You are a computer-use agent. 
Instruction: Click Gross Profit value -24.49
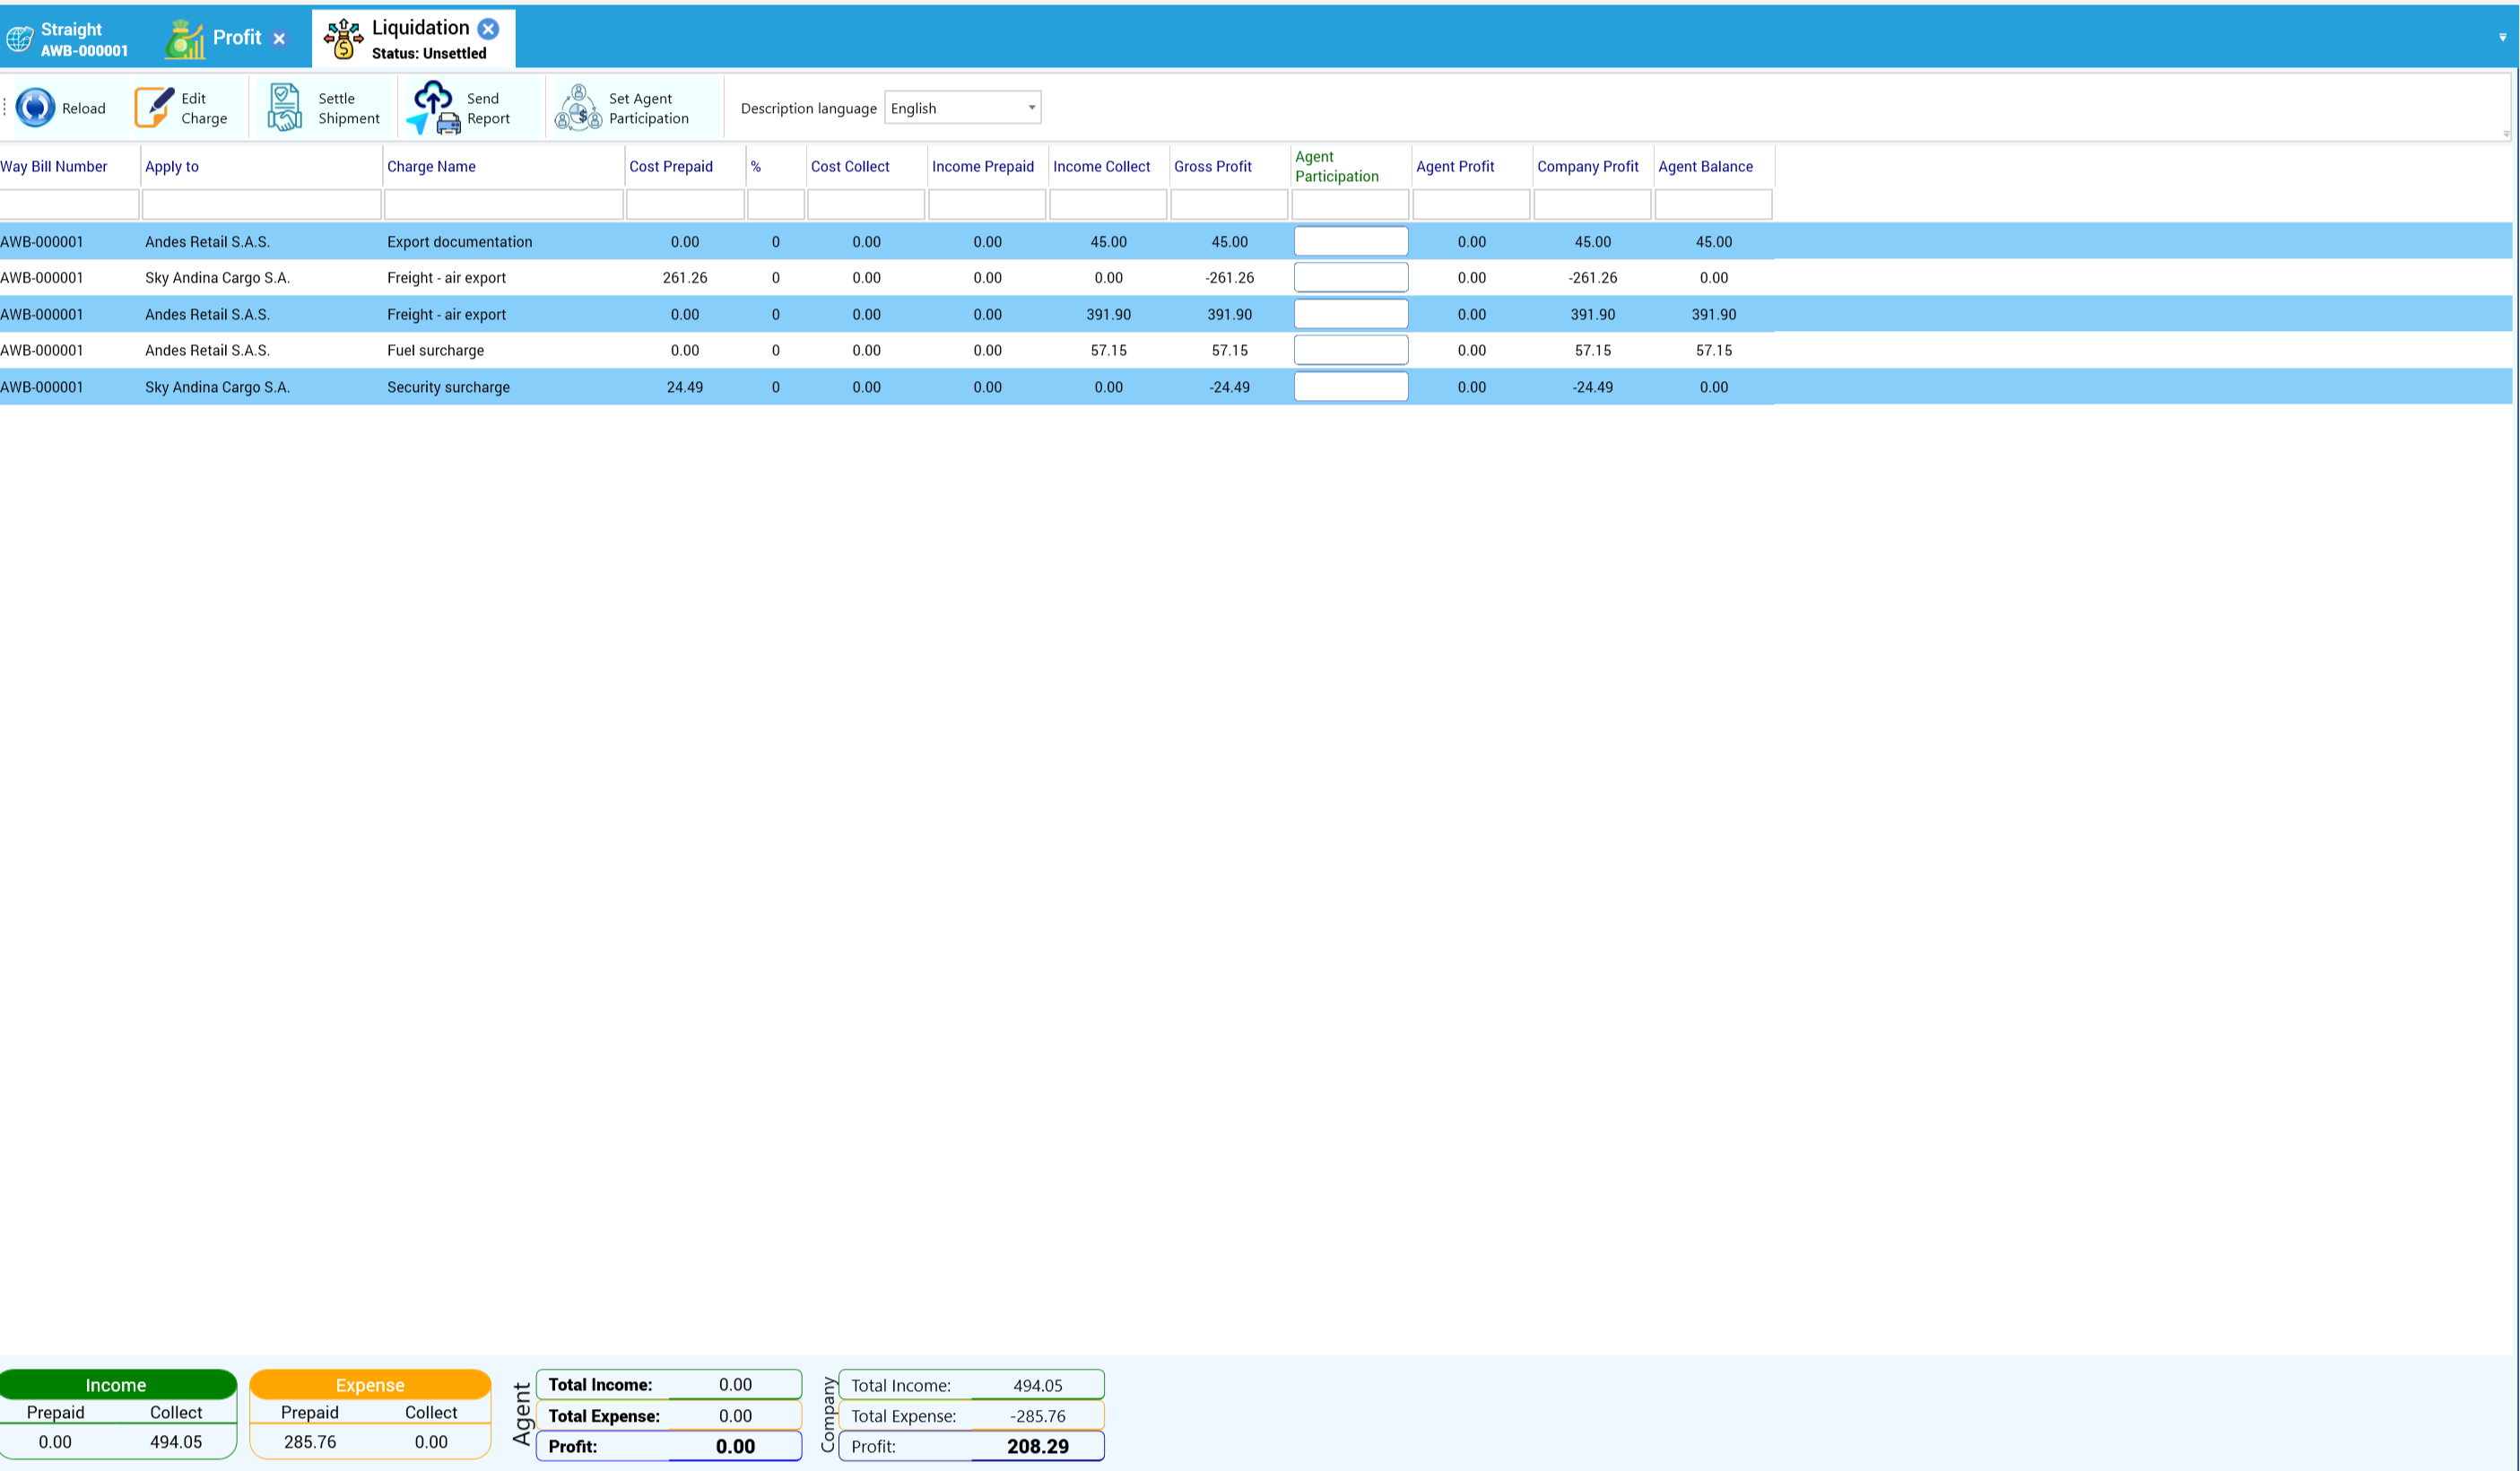point(1229,387)
